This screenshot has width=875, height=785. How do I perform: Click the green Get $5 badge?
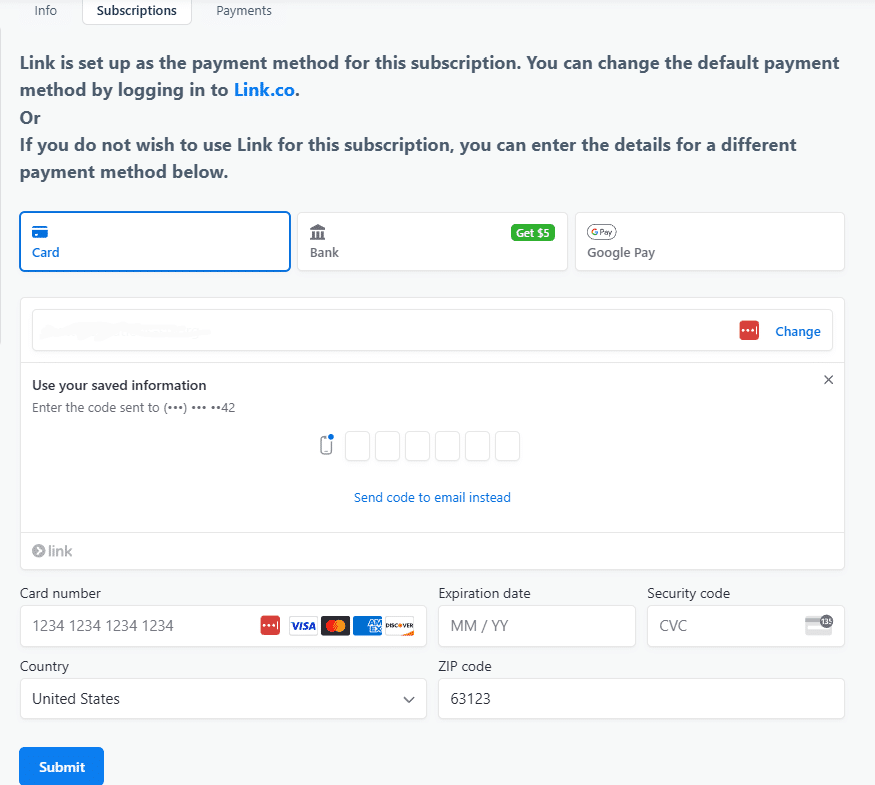coord(532,232)
